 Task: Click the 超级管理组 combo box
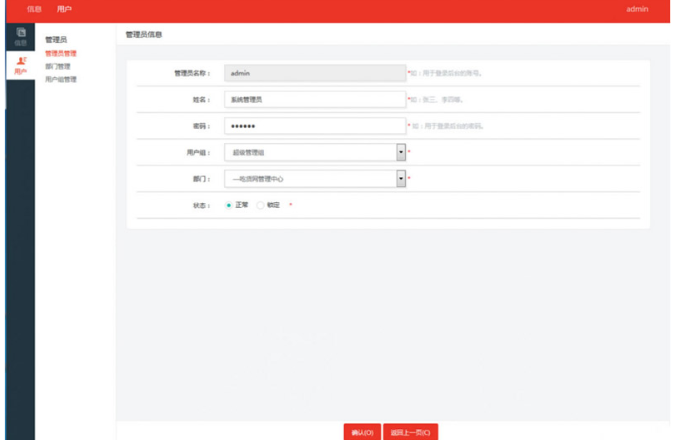[309, 152]
